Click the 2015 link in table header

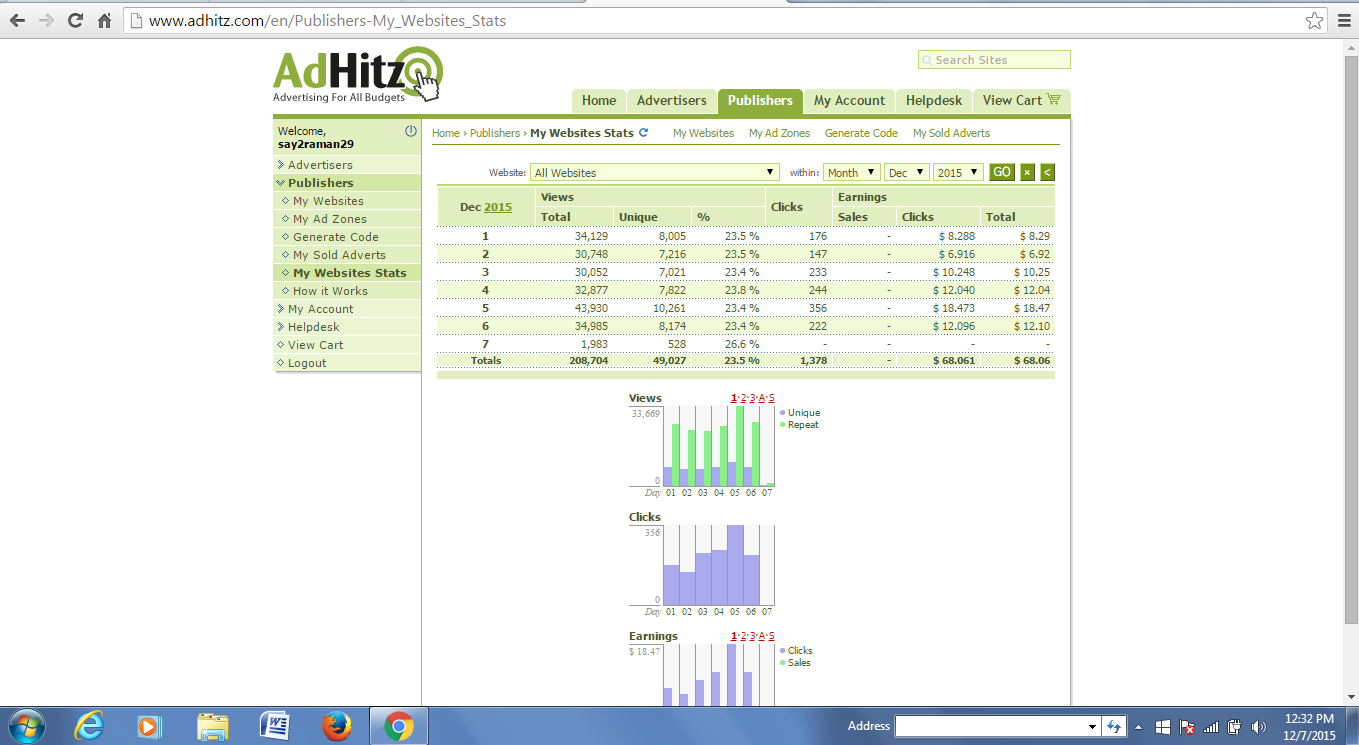pyautogui.click(x=498, y=207)
